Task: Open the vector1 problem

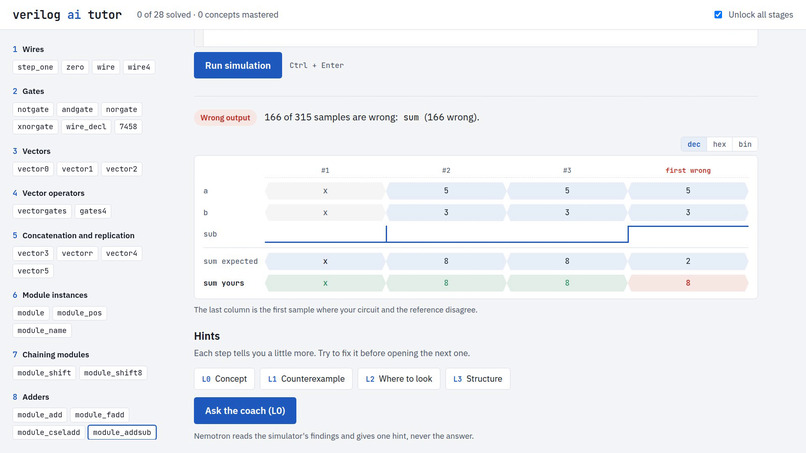Action: 77,169
